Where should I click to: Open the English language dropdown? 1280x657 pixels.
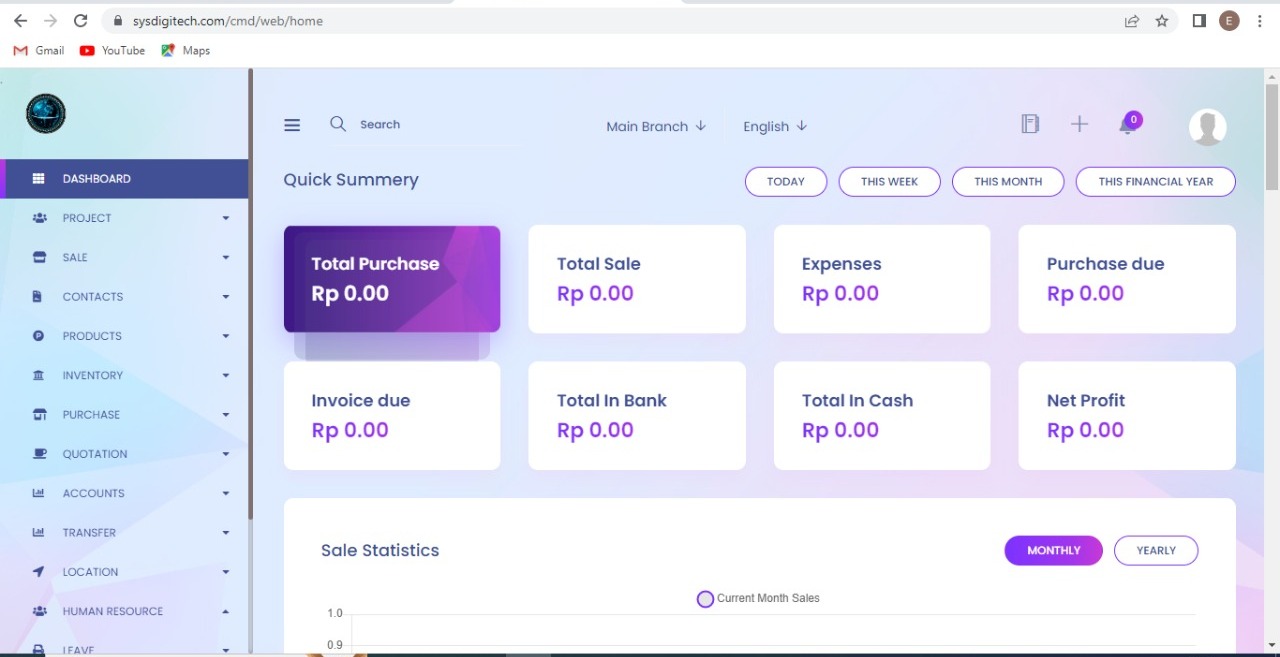click(775, 127)
